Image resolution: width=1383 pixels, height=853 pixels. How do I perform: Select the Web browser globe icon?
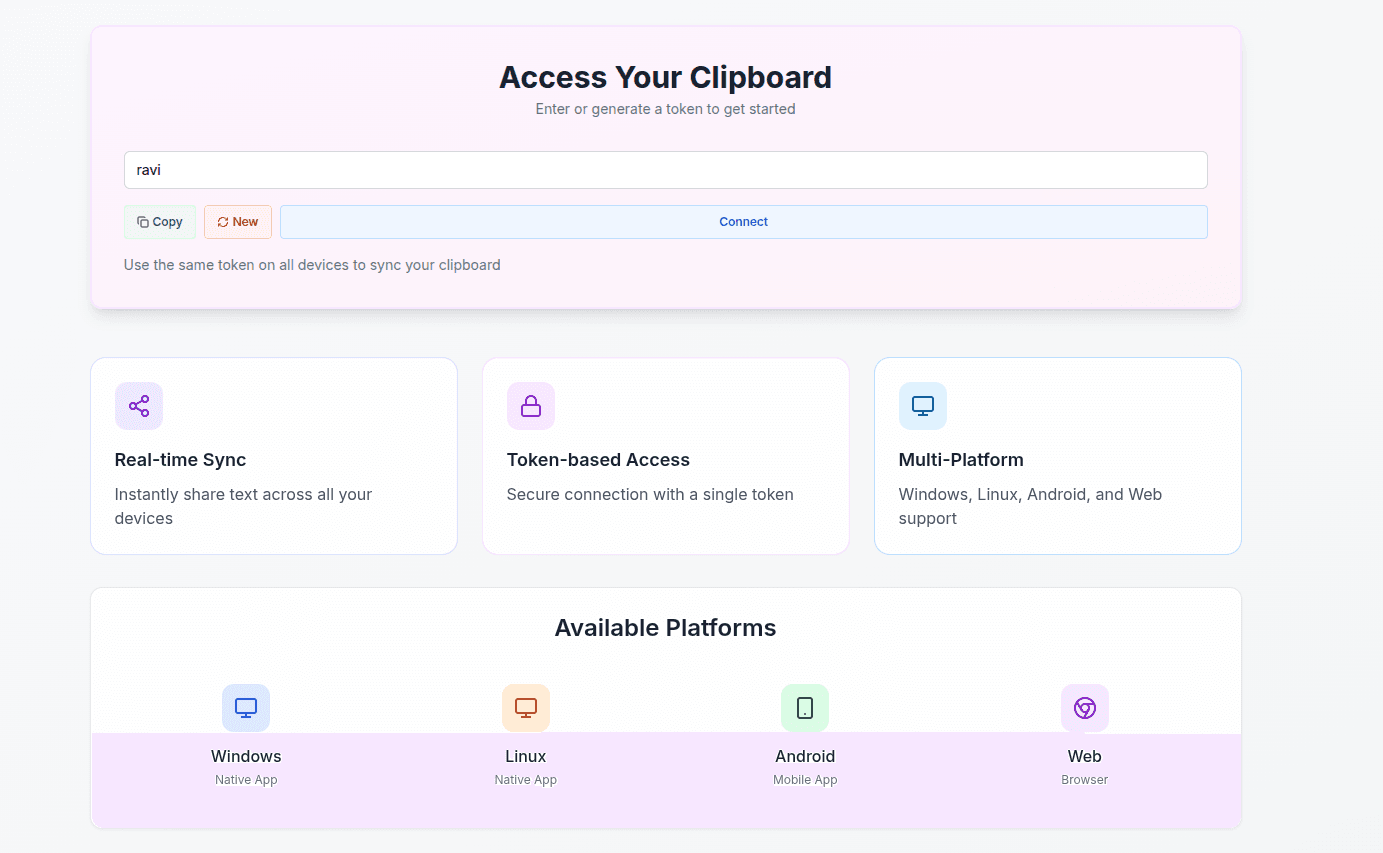1084,708
